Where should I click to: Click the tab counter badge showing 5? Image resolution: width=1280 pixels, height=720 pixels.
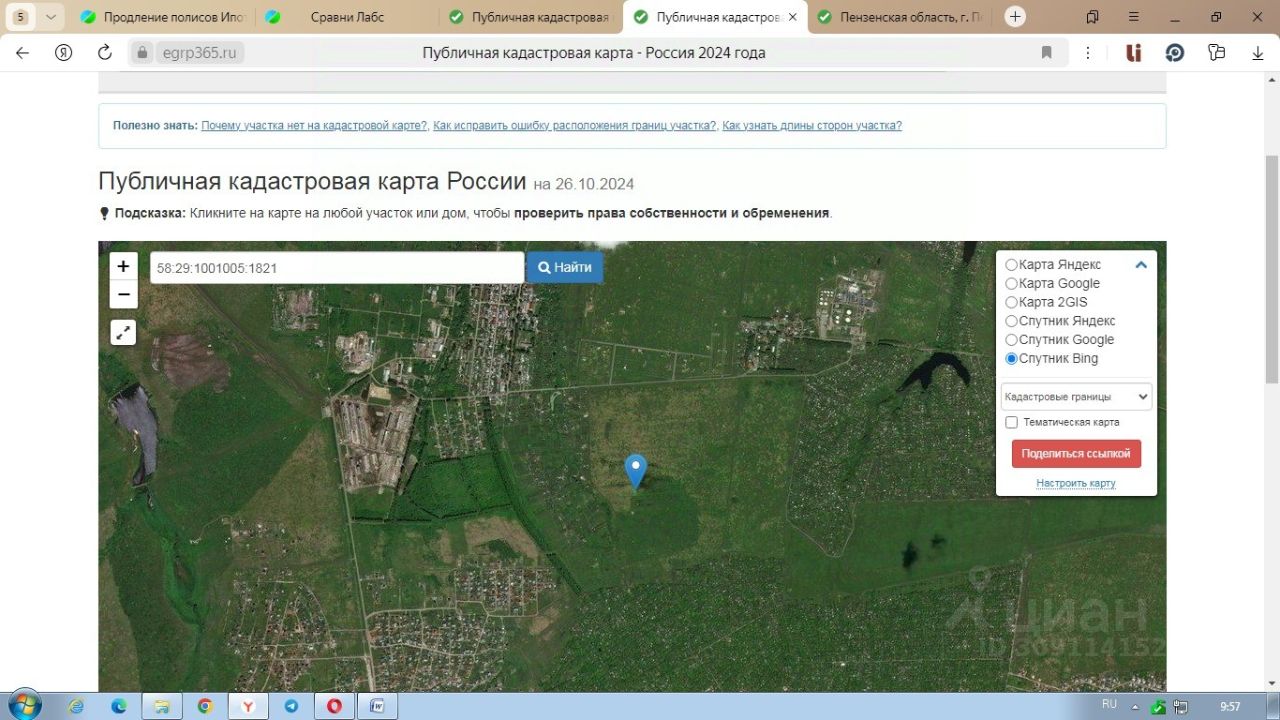tap(21, 17)
